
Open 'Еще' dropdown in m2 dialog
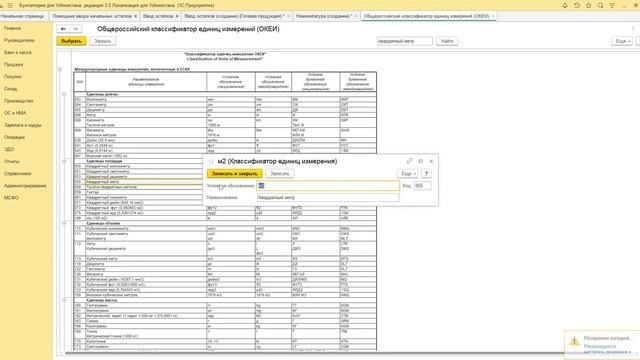coord(407,173)
